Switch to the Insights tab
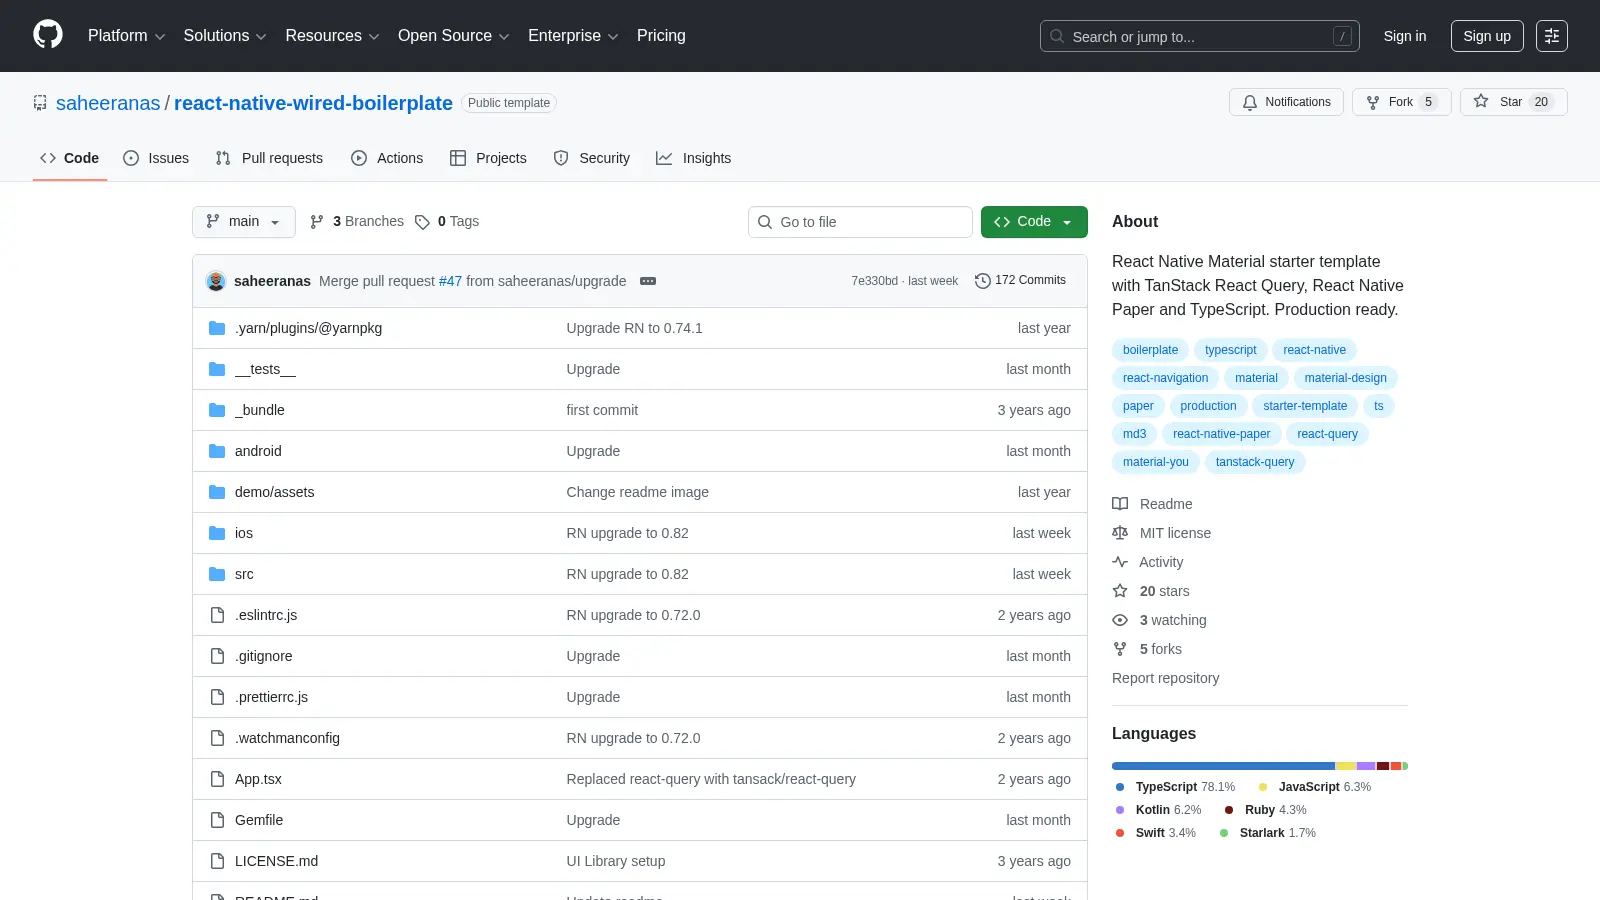The width and height of the screenshot is (1600, 900). click(694, 158)
